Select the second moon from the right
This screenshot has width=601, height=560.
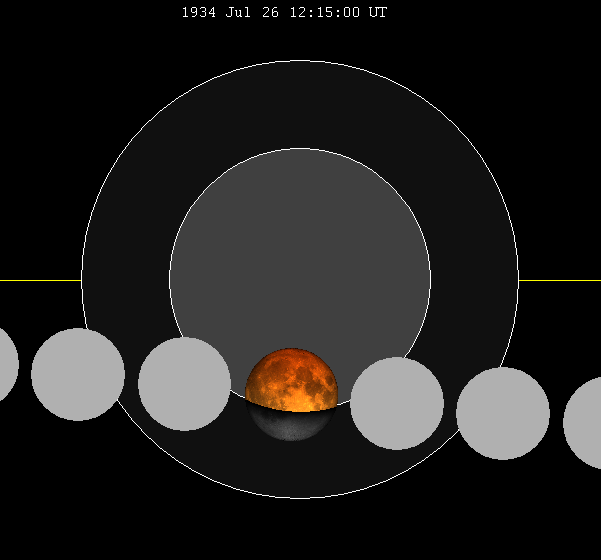coord(503,413)
